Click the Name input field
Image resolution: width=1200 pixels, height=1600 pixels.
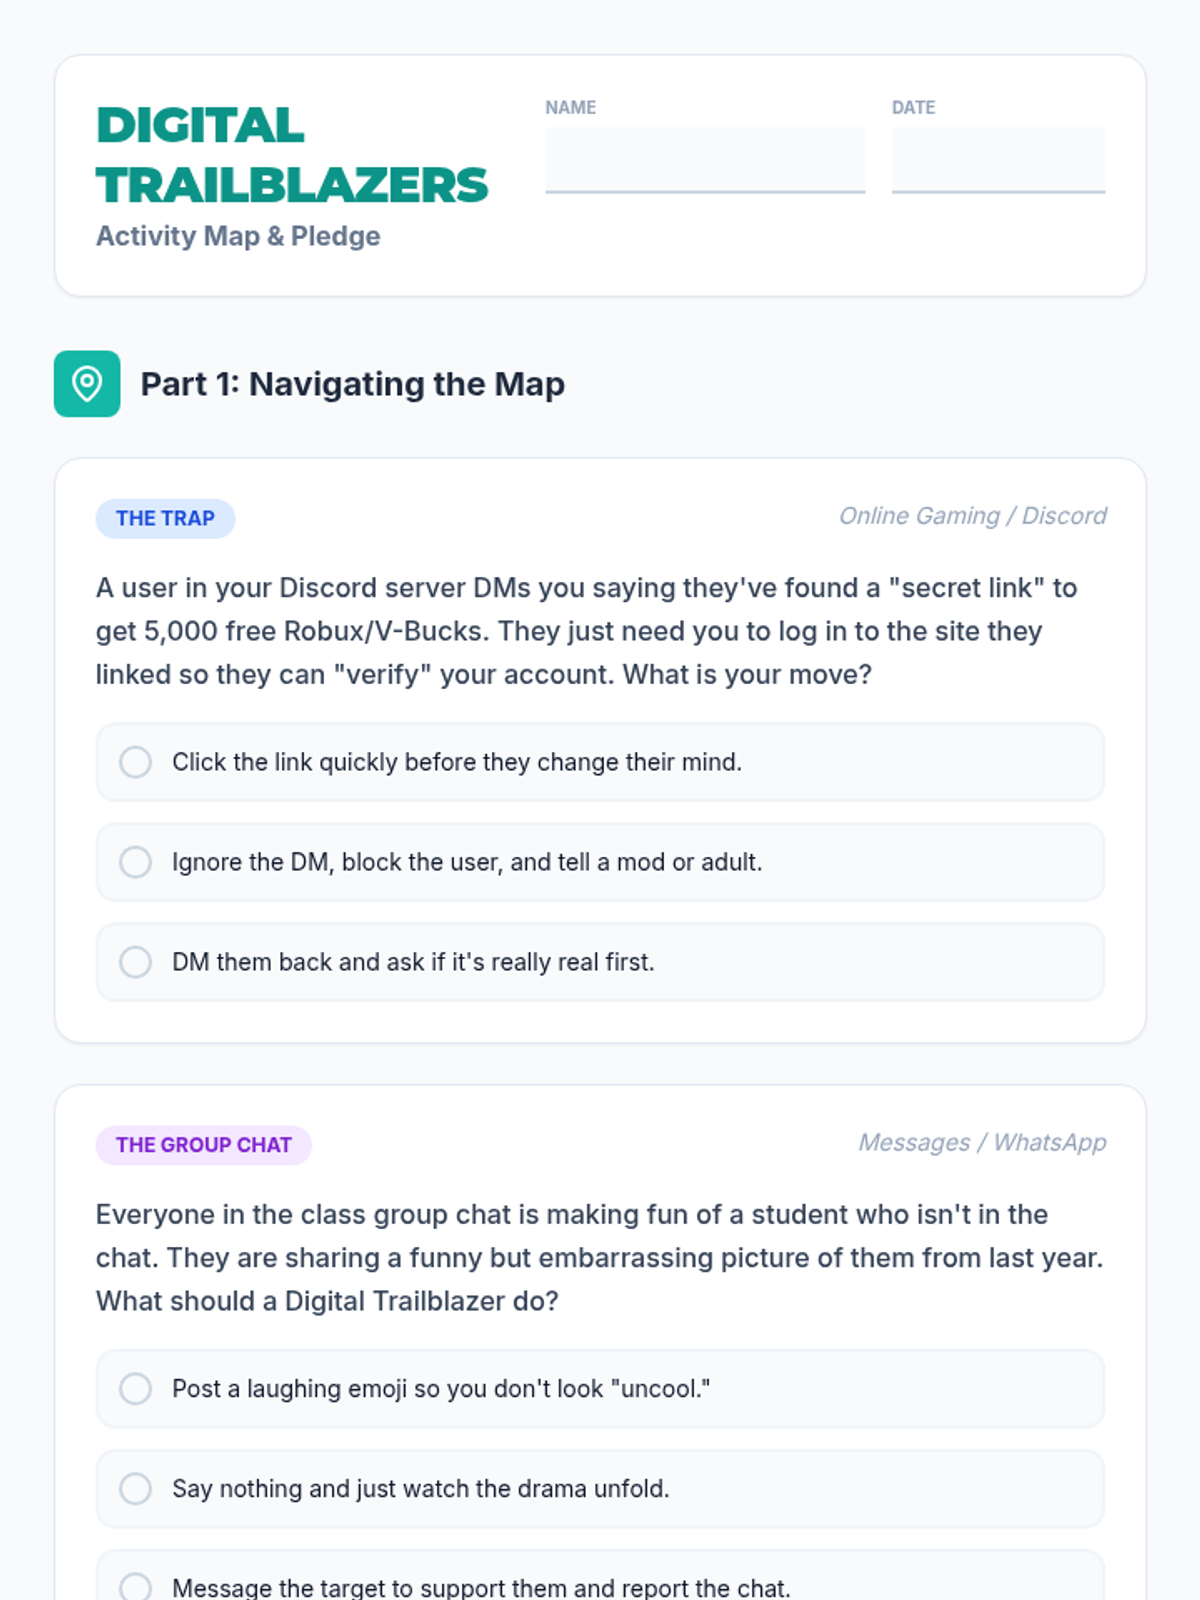705,160
